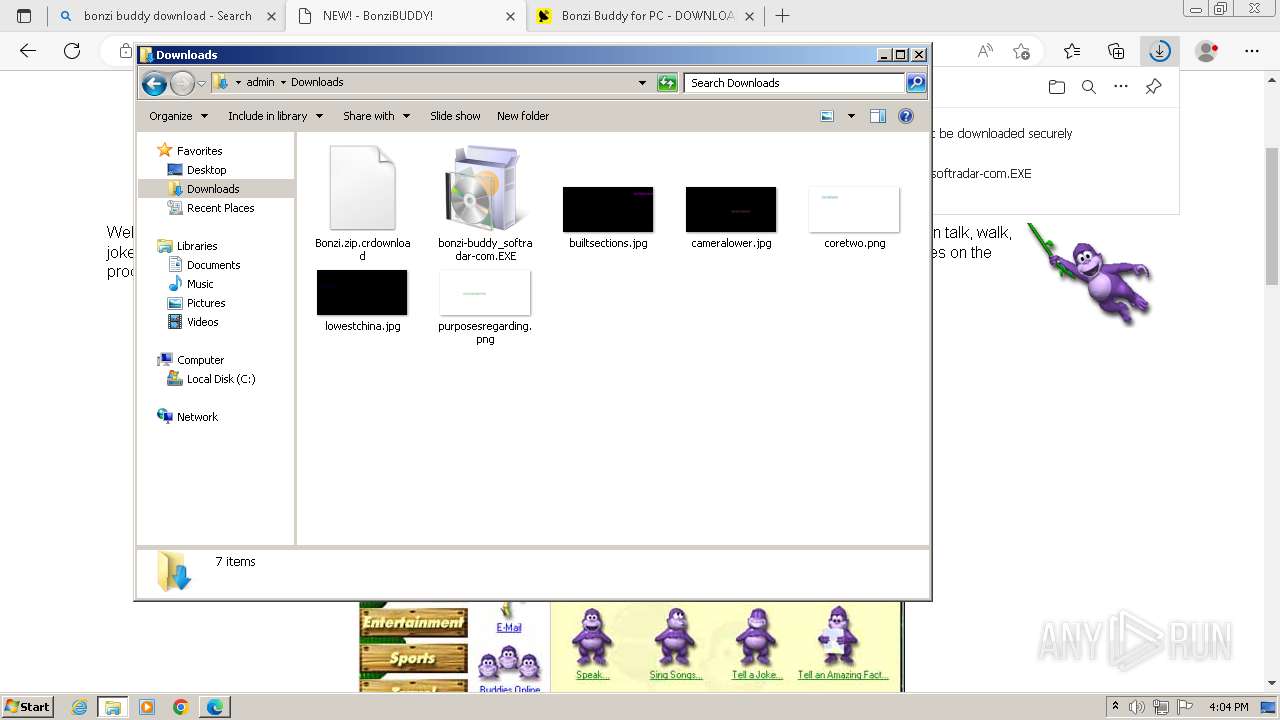Screen dimensions: 1280x720
Task: Click admin in the address breadcrumb
Action: pyautogui.click(x=260, y=83)
